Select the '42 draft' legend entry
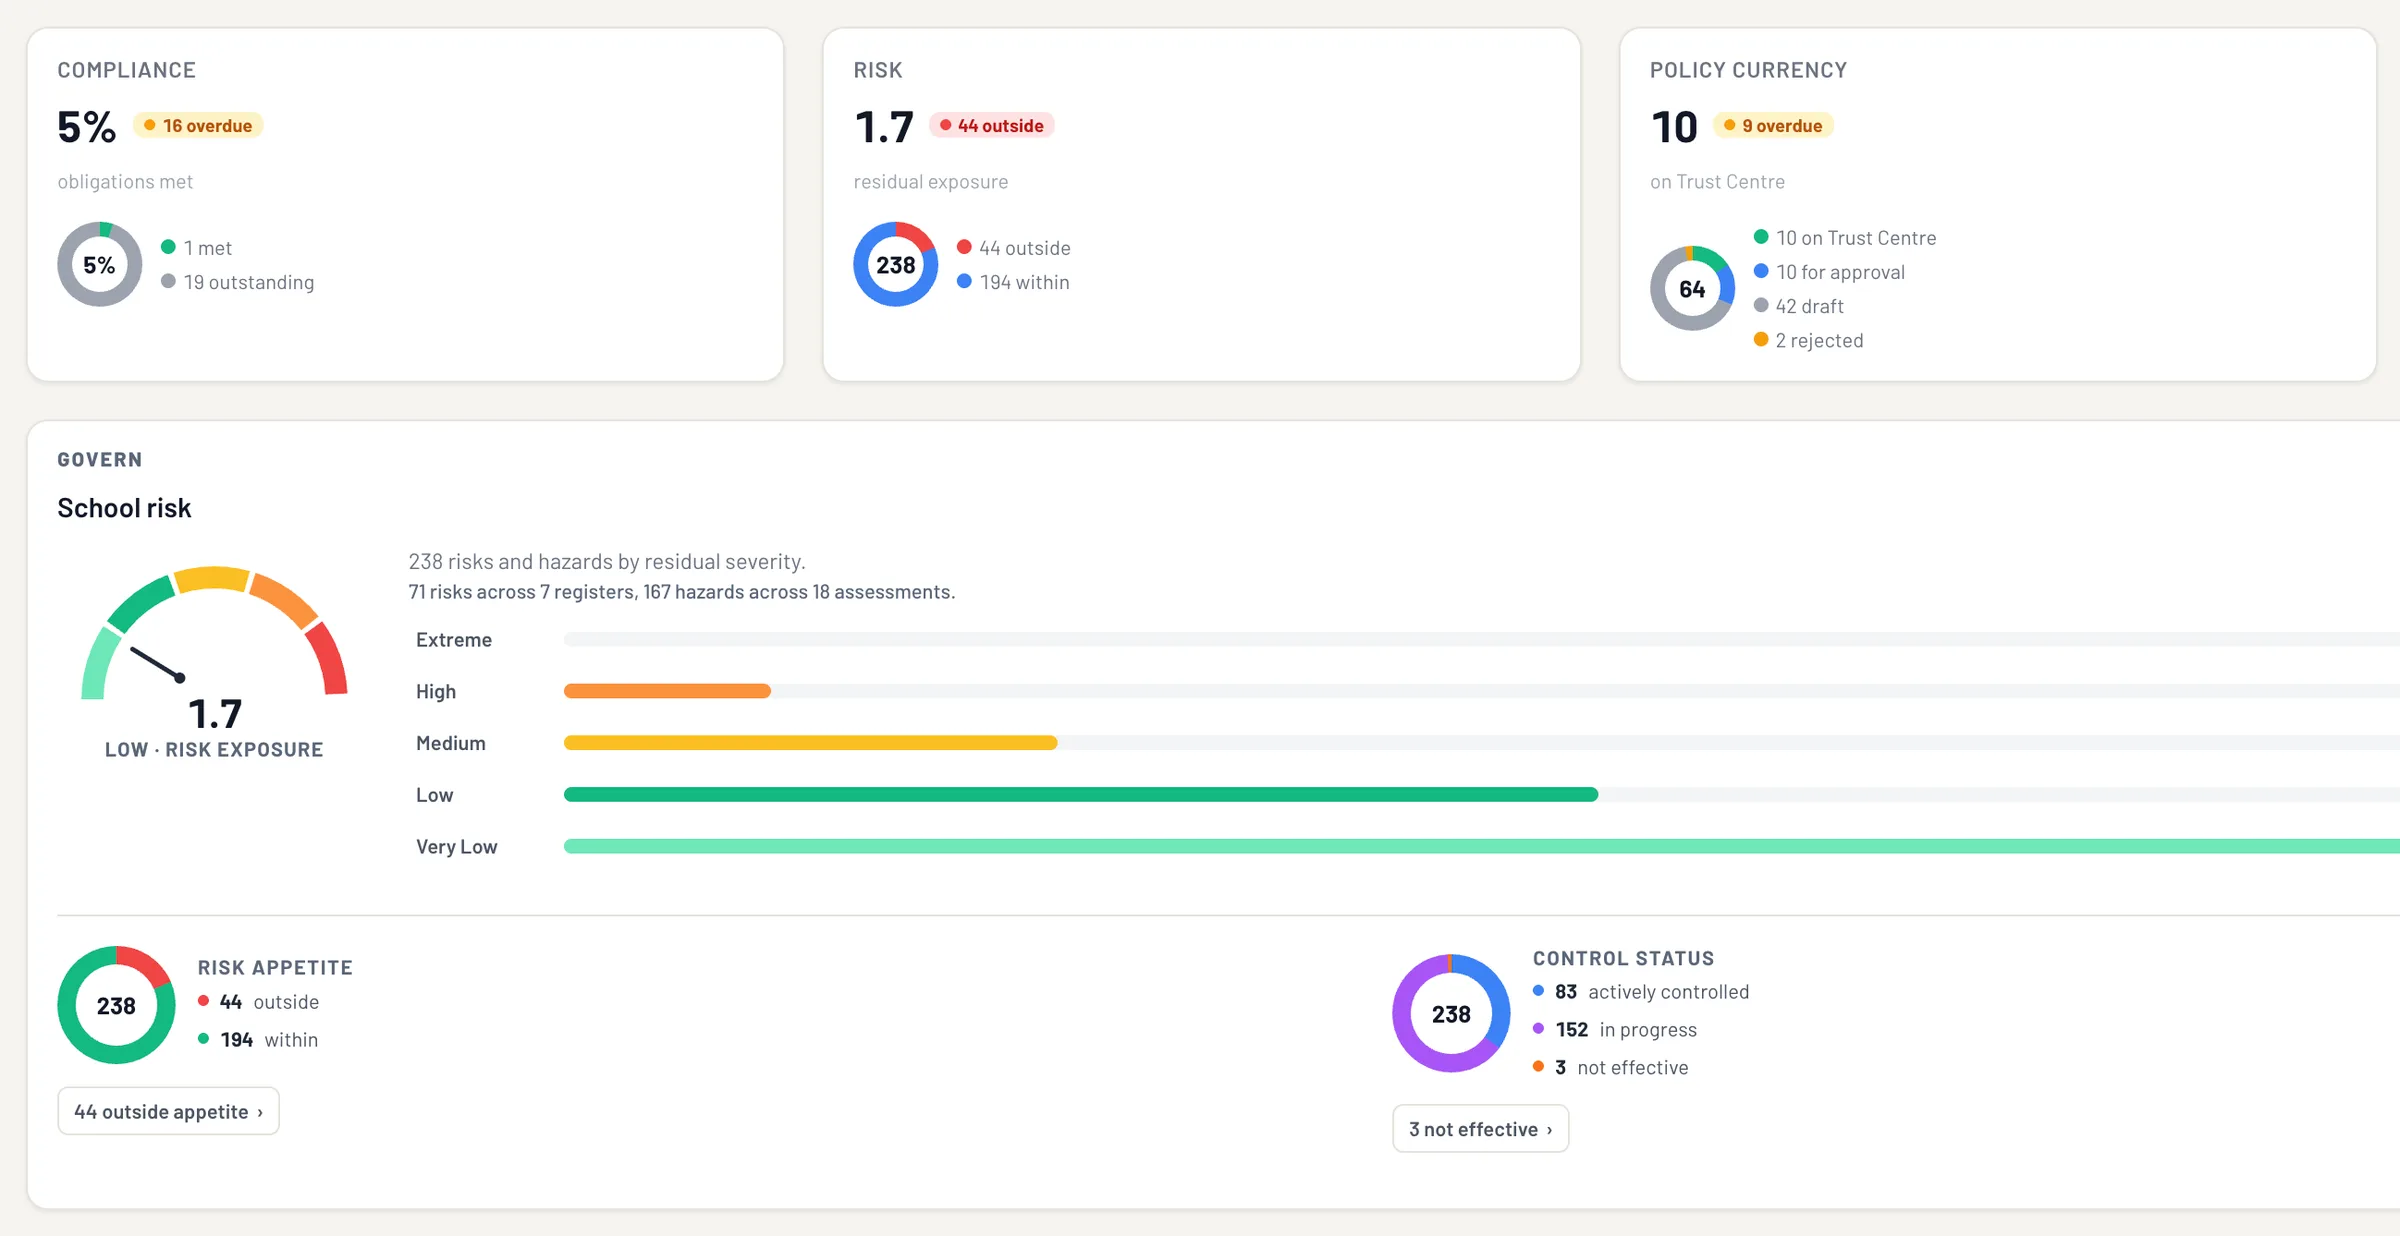This screenshot has width=2400, height=1236. [x=1799, y=306]
